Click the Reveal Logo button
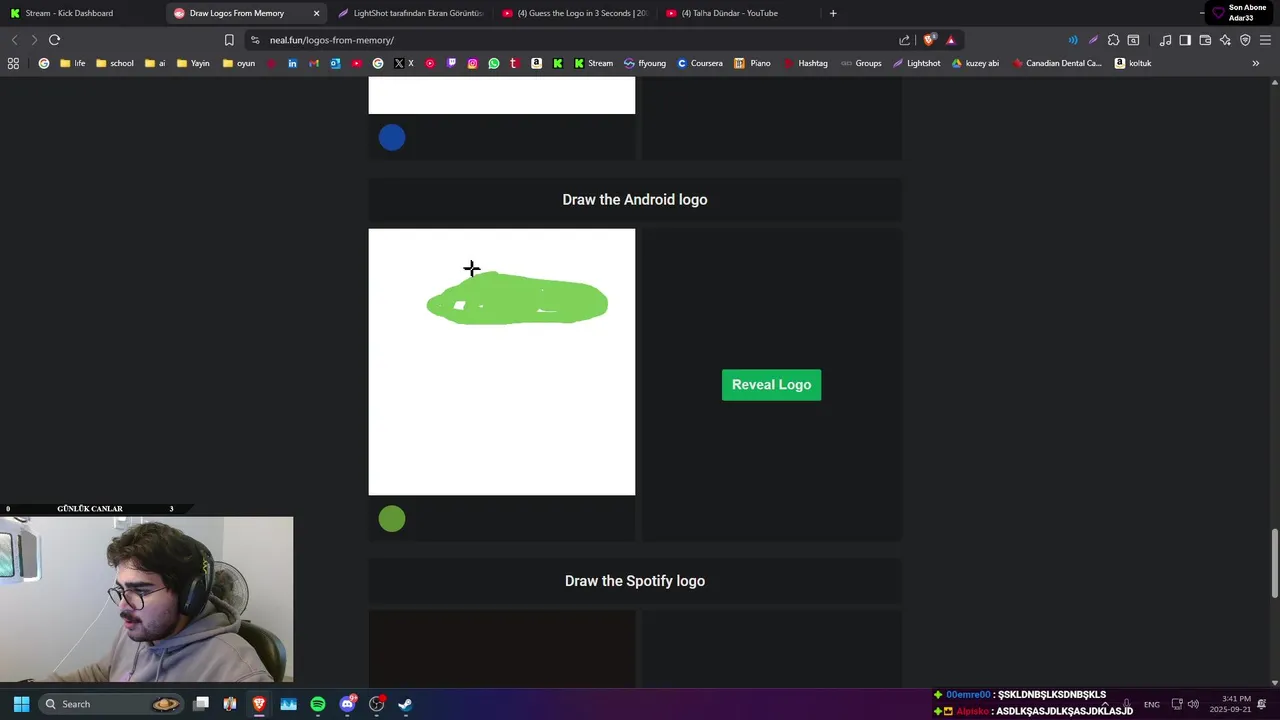 click(771, 385)
